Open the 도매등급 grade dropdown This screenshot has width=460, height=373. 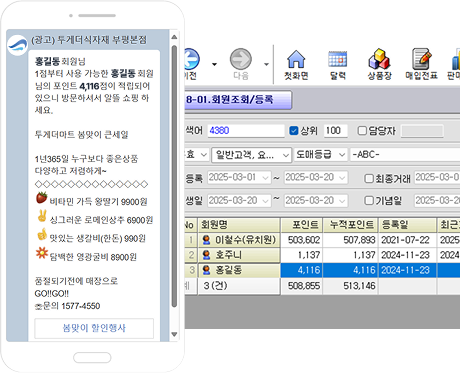[320, 155]
